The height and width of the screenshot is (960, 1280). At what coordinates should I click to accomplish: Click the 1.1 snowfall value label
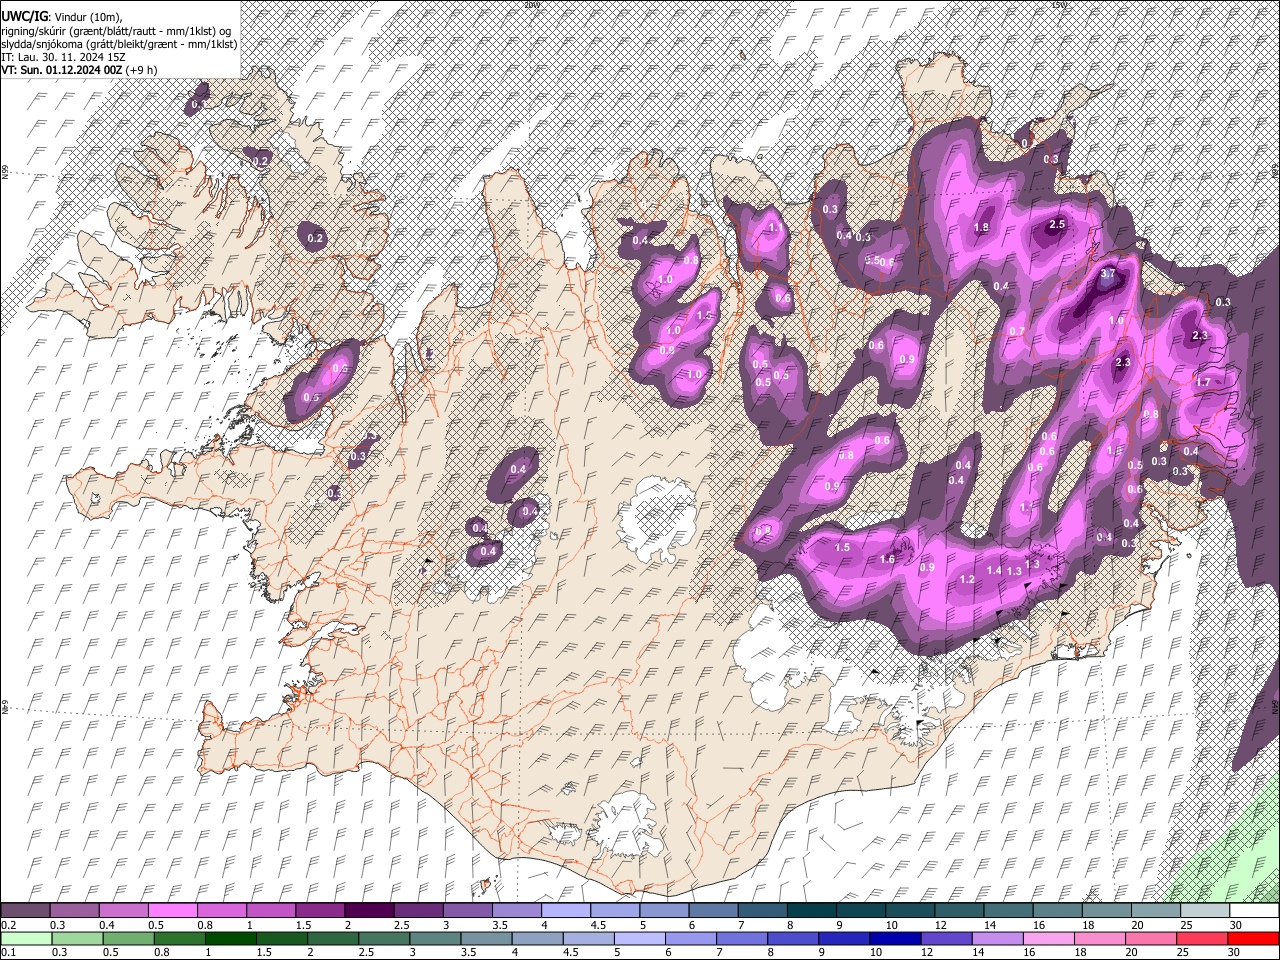point(776,228)
